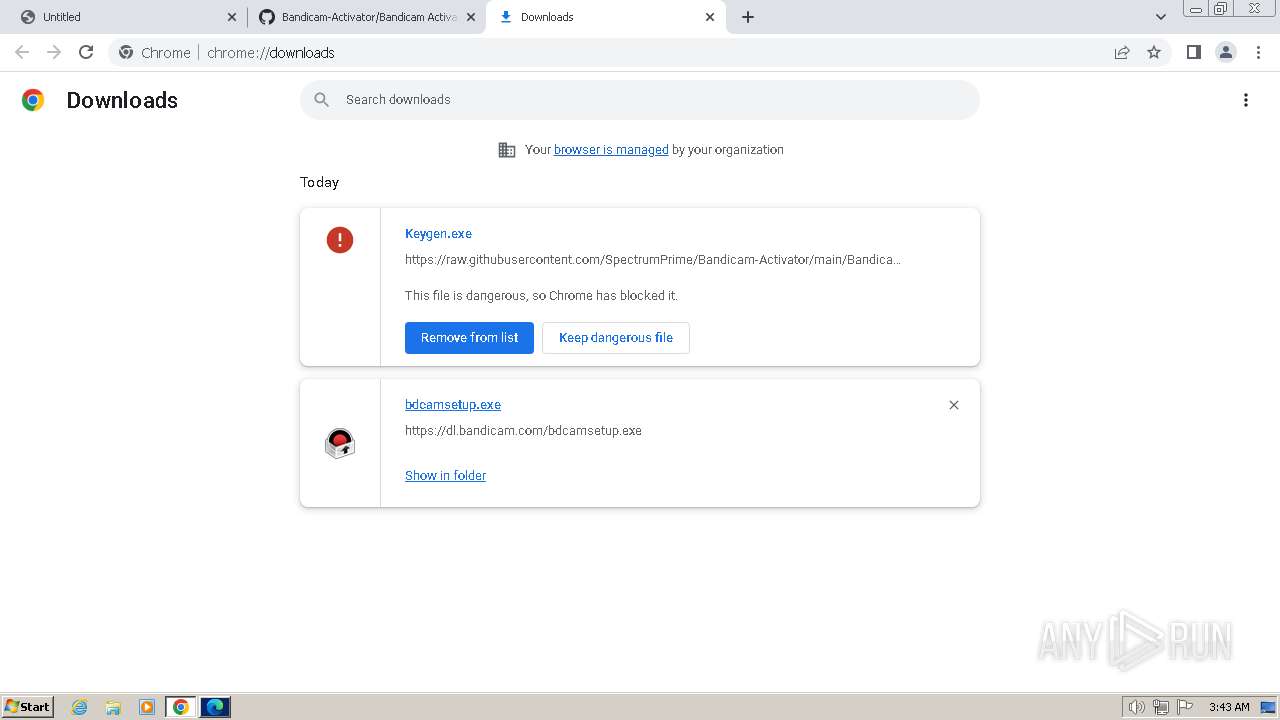Click the Chrome blocked dangerous file message
This screenshot has height=720, width=1280.
[541, 296]
